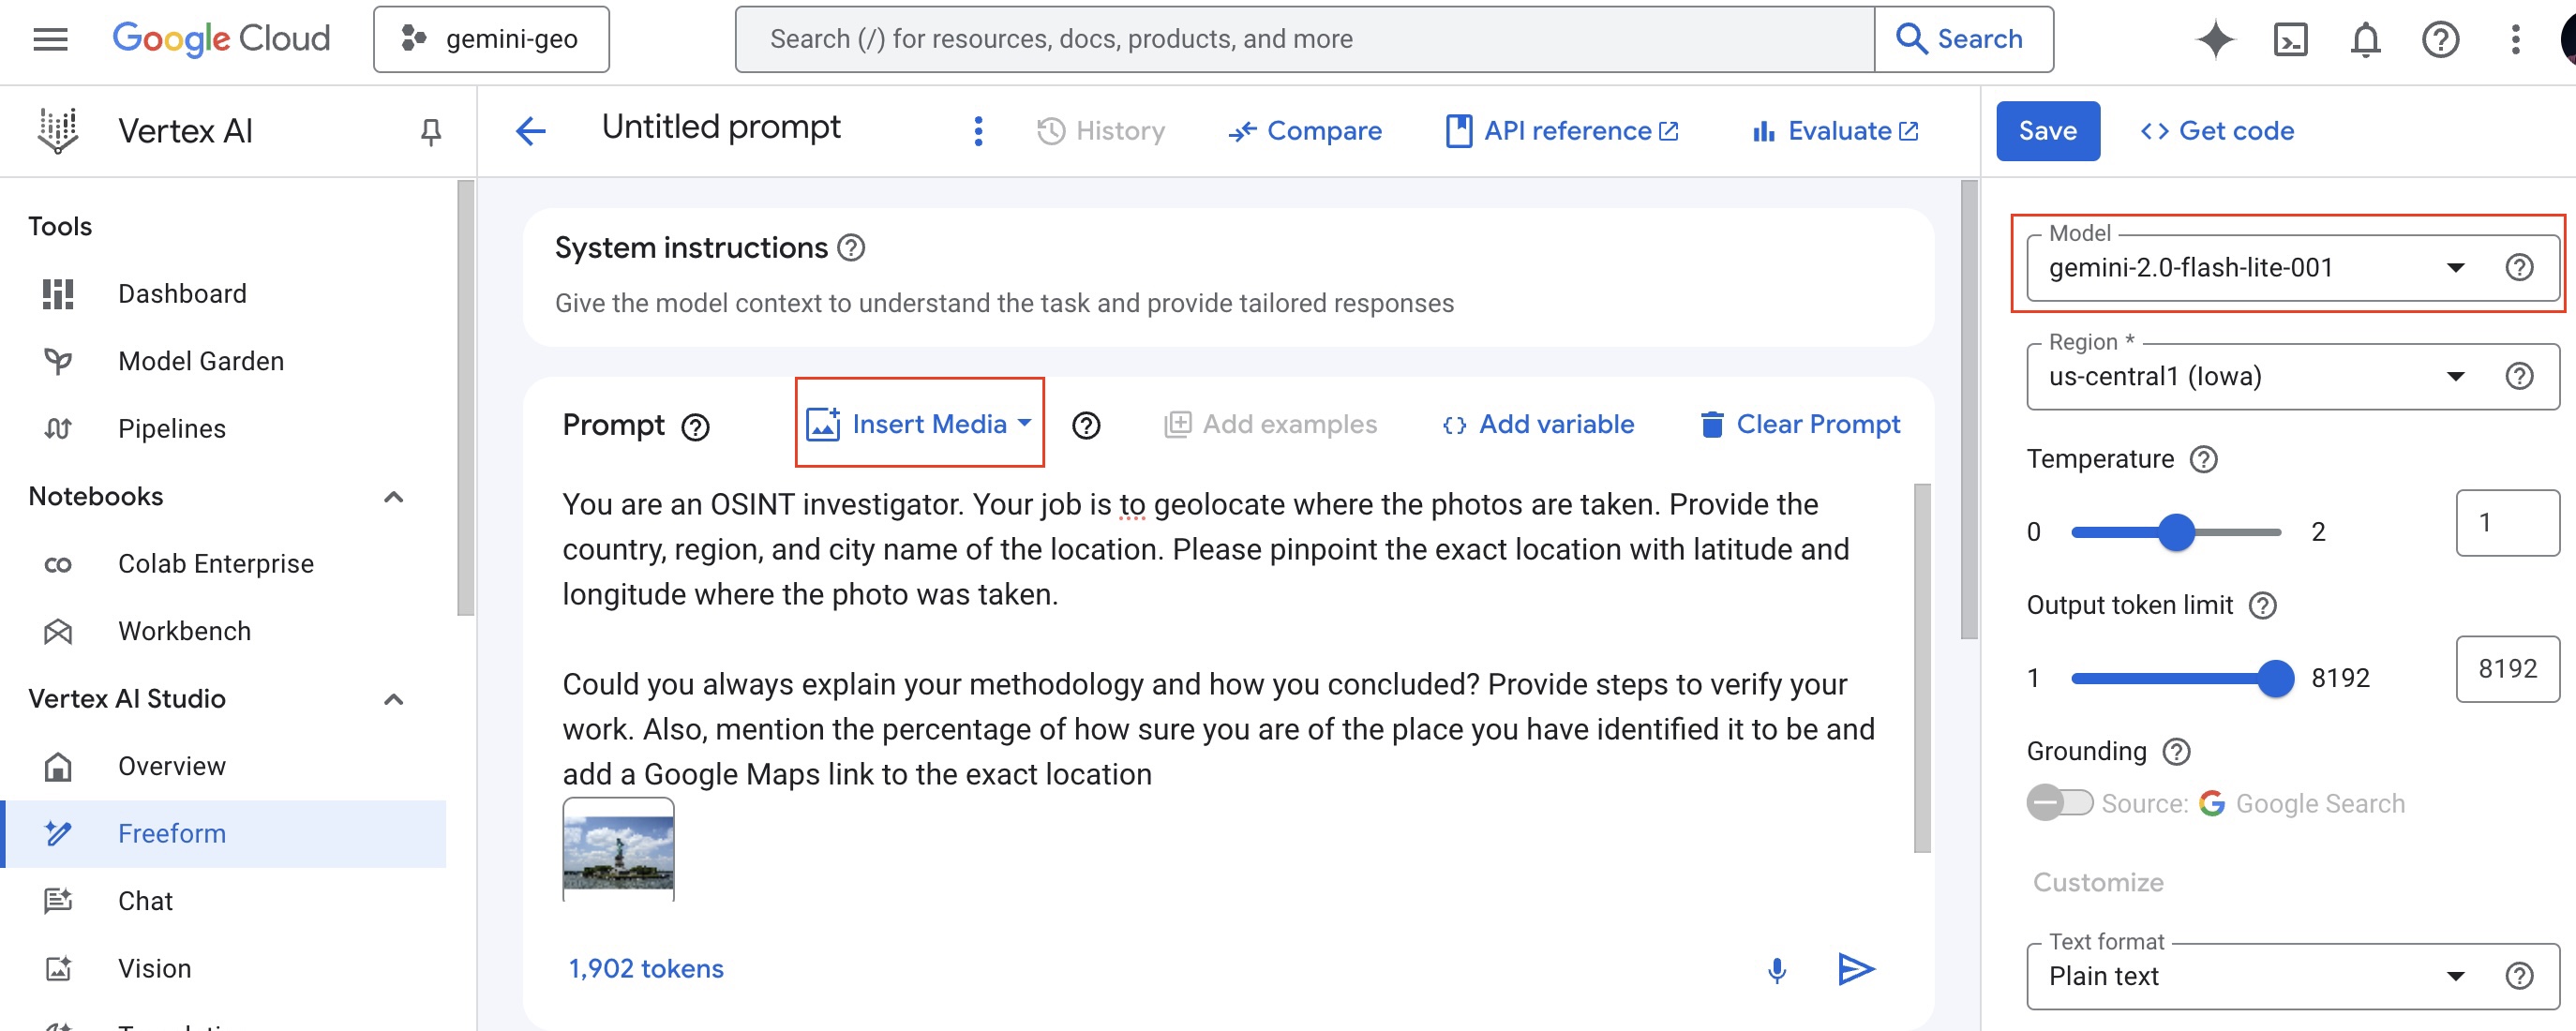This screenshot has width=2576, height=1031.
Task: Open the Model Garden section
Action: (x=201, y=361)
